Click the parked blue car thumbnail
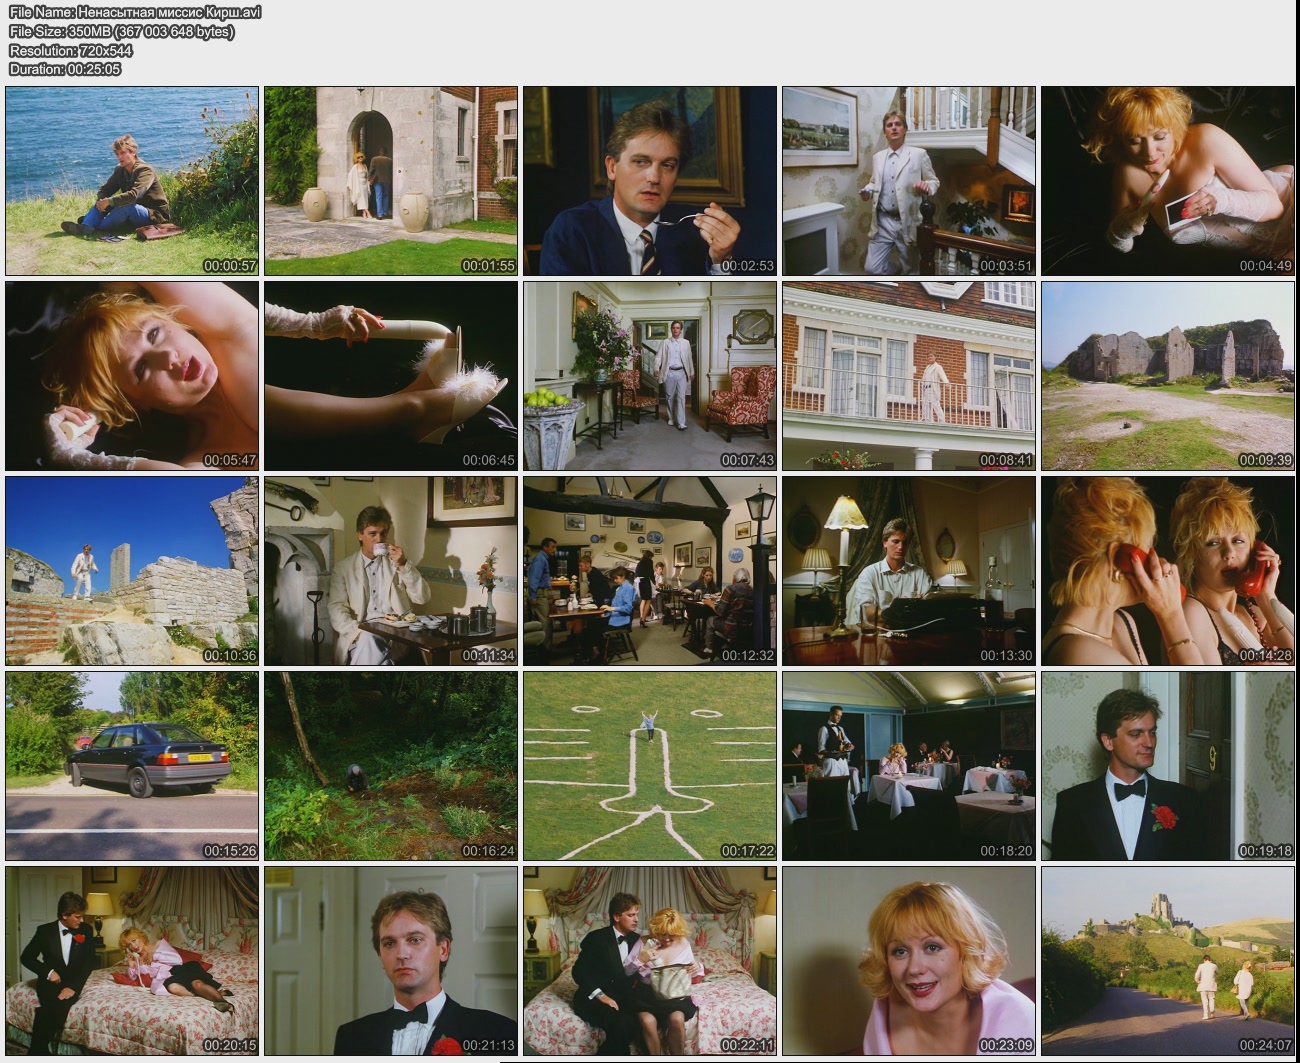Image resolution: width=1300 pixels, height=1063 pixels. click(x=132, y=765)
